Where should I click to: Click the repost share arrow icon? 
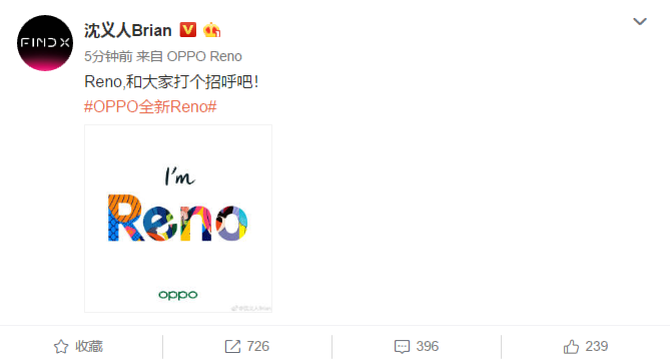coord(232,346)
